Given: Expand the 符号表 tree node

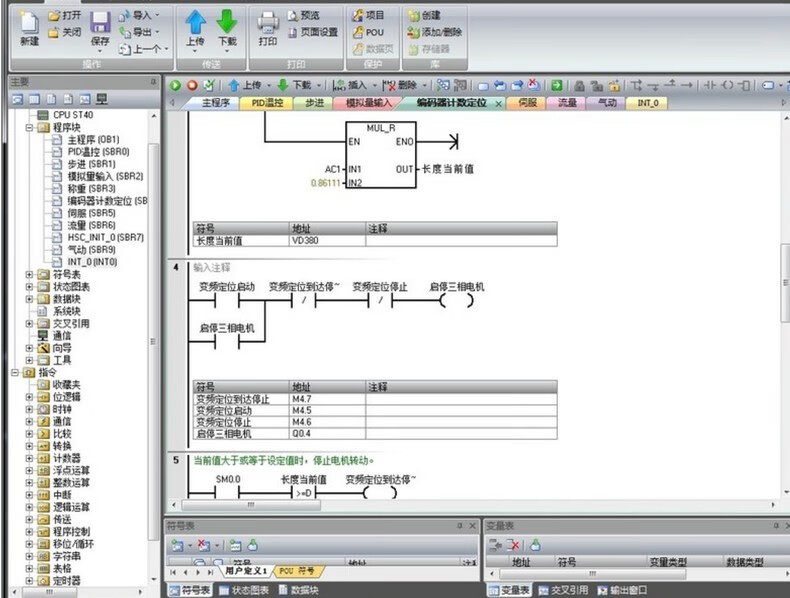Looking at the screenshot, I should (29, 274).
